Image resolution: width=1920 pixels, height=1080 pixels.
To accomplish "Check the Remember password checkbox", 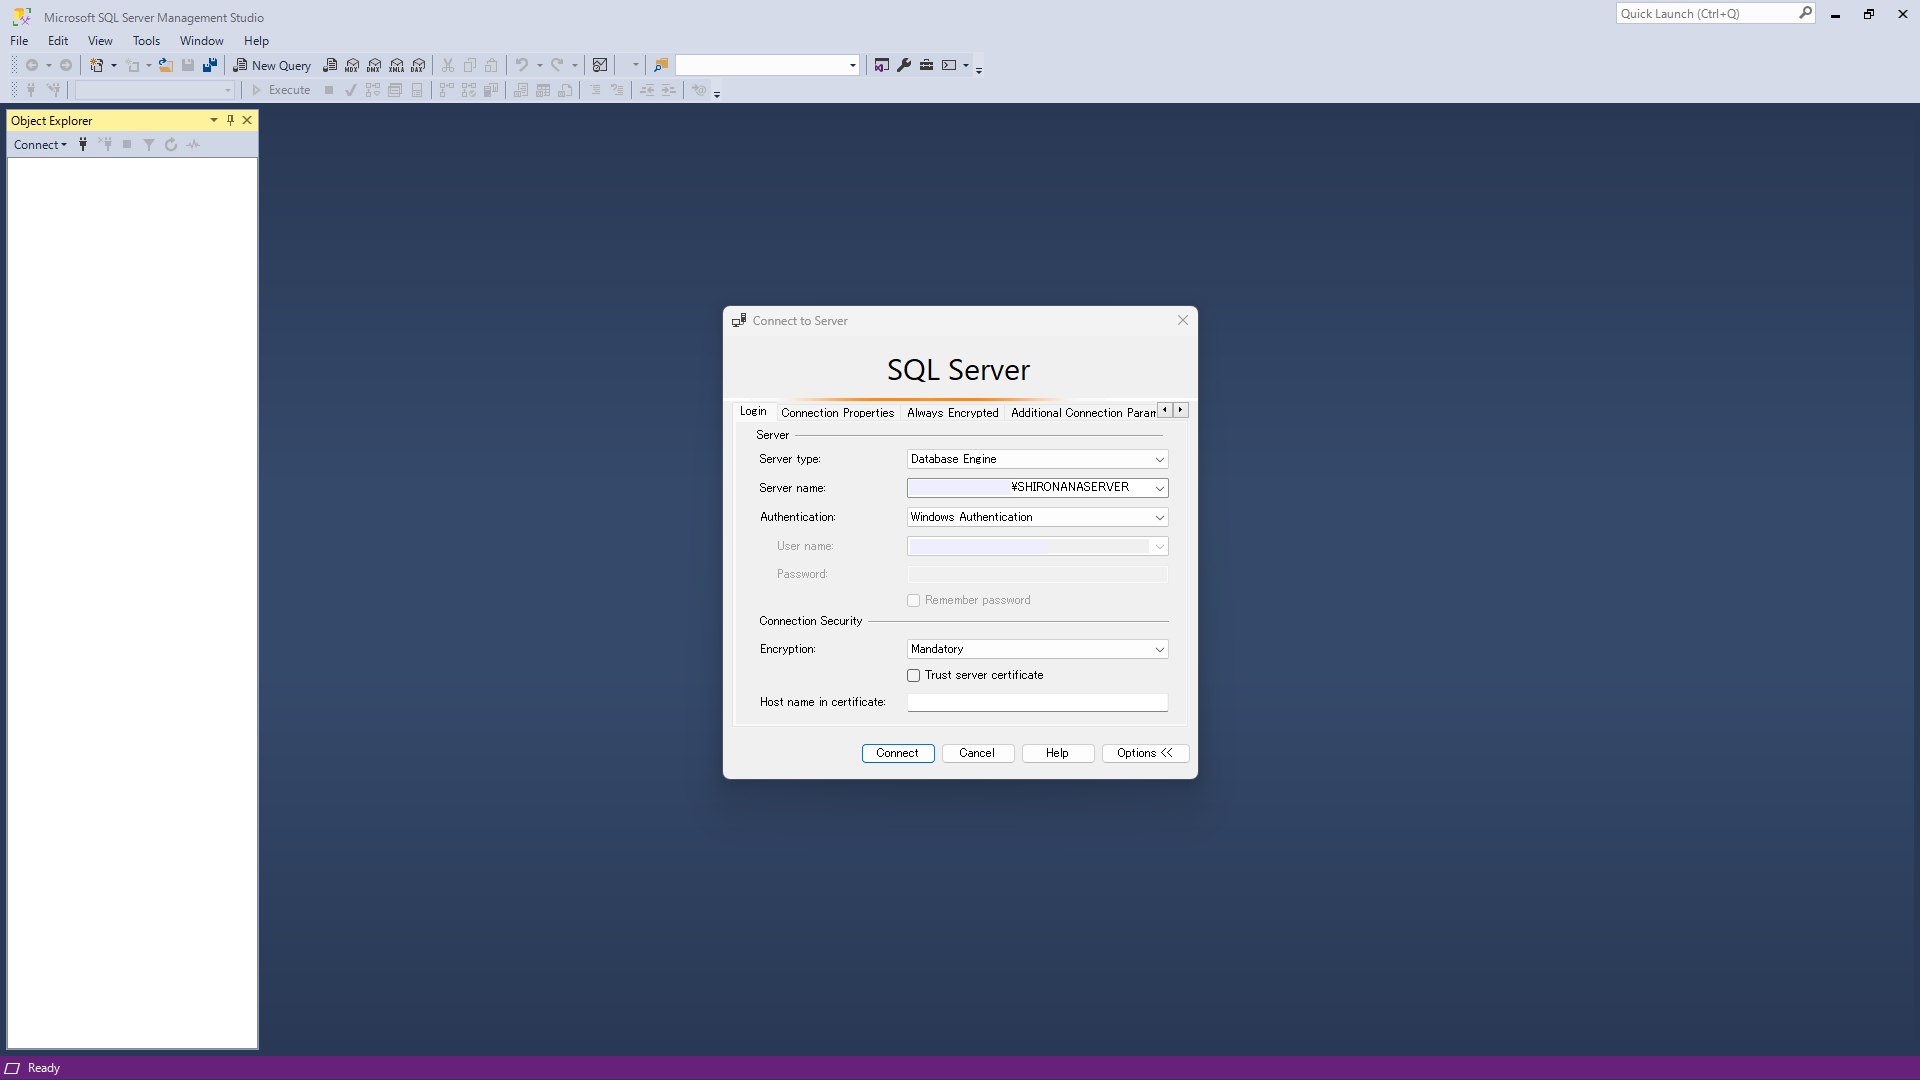I will [913, 600].
